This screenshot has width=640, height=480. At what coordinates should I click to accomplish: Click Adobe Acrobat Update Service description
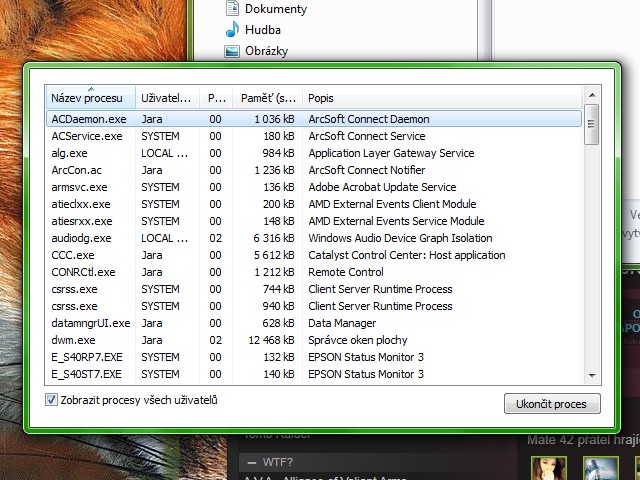tap(382, 187)
